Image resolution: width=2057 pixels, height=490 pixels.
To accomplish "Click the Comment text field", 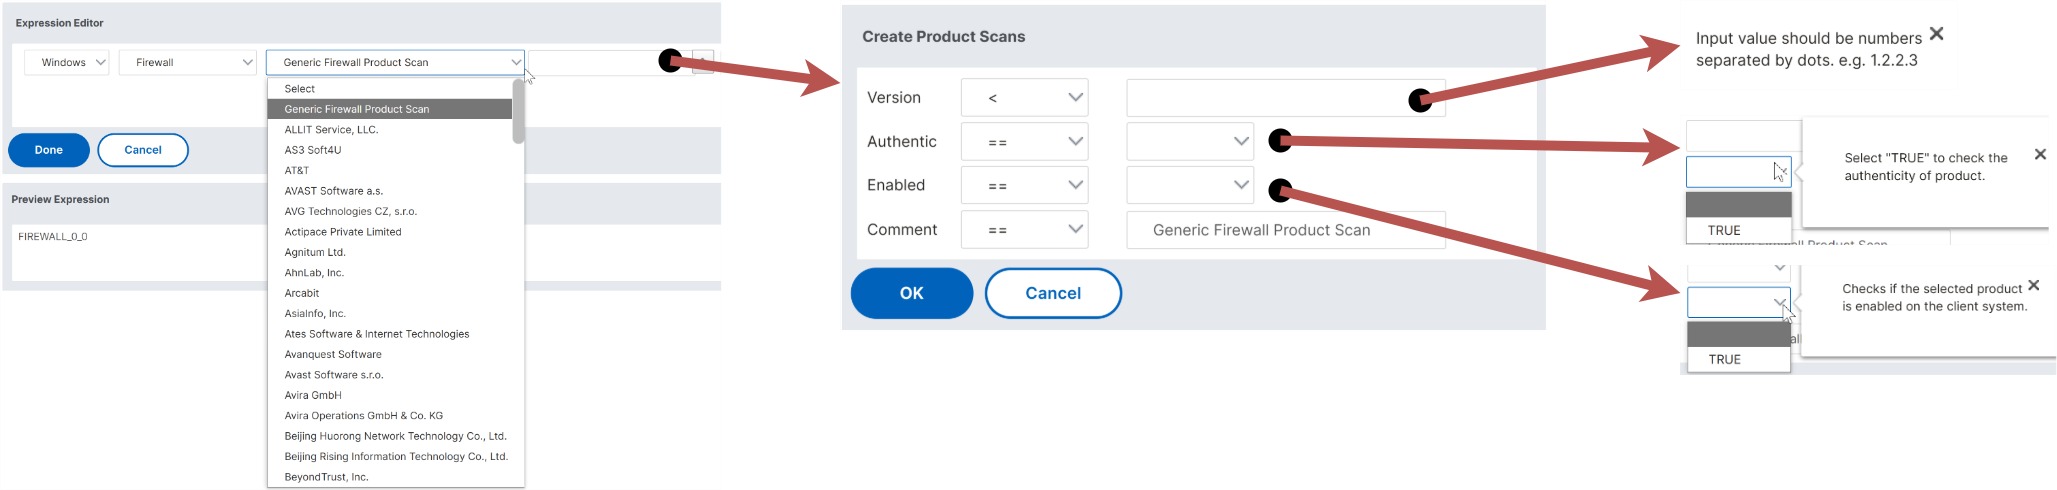I will point(1286,230).
